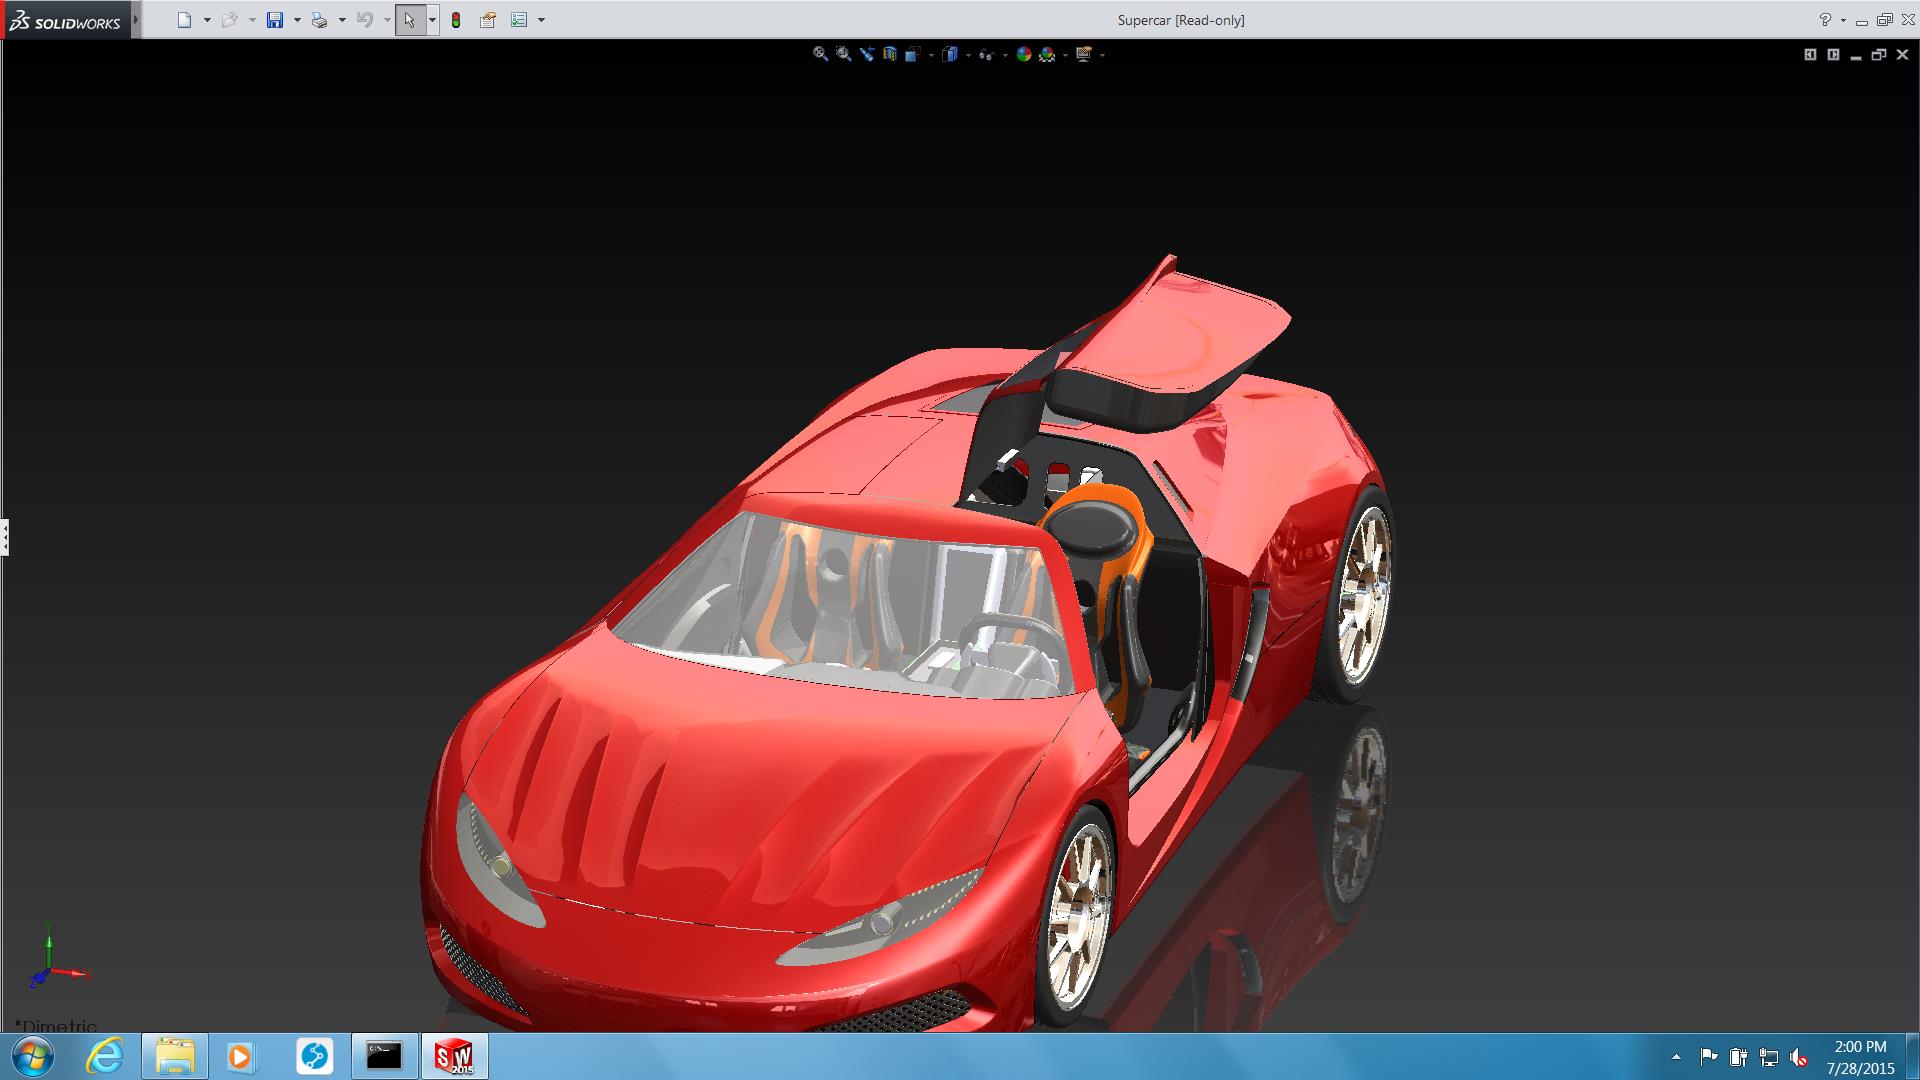Viewport: 1920px width, 1080px height.
Task: Expand View Settings monitor dropdown arrow
Action: click(1102, 55)
